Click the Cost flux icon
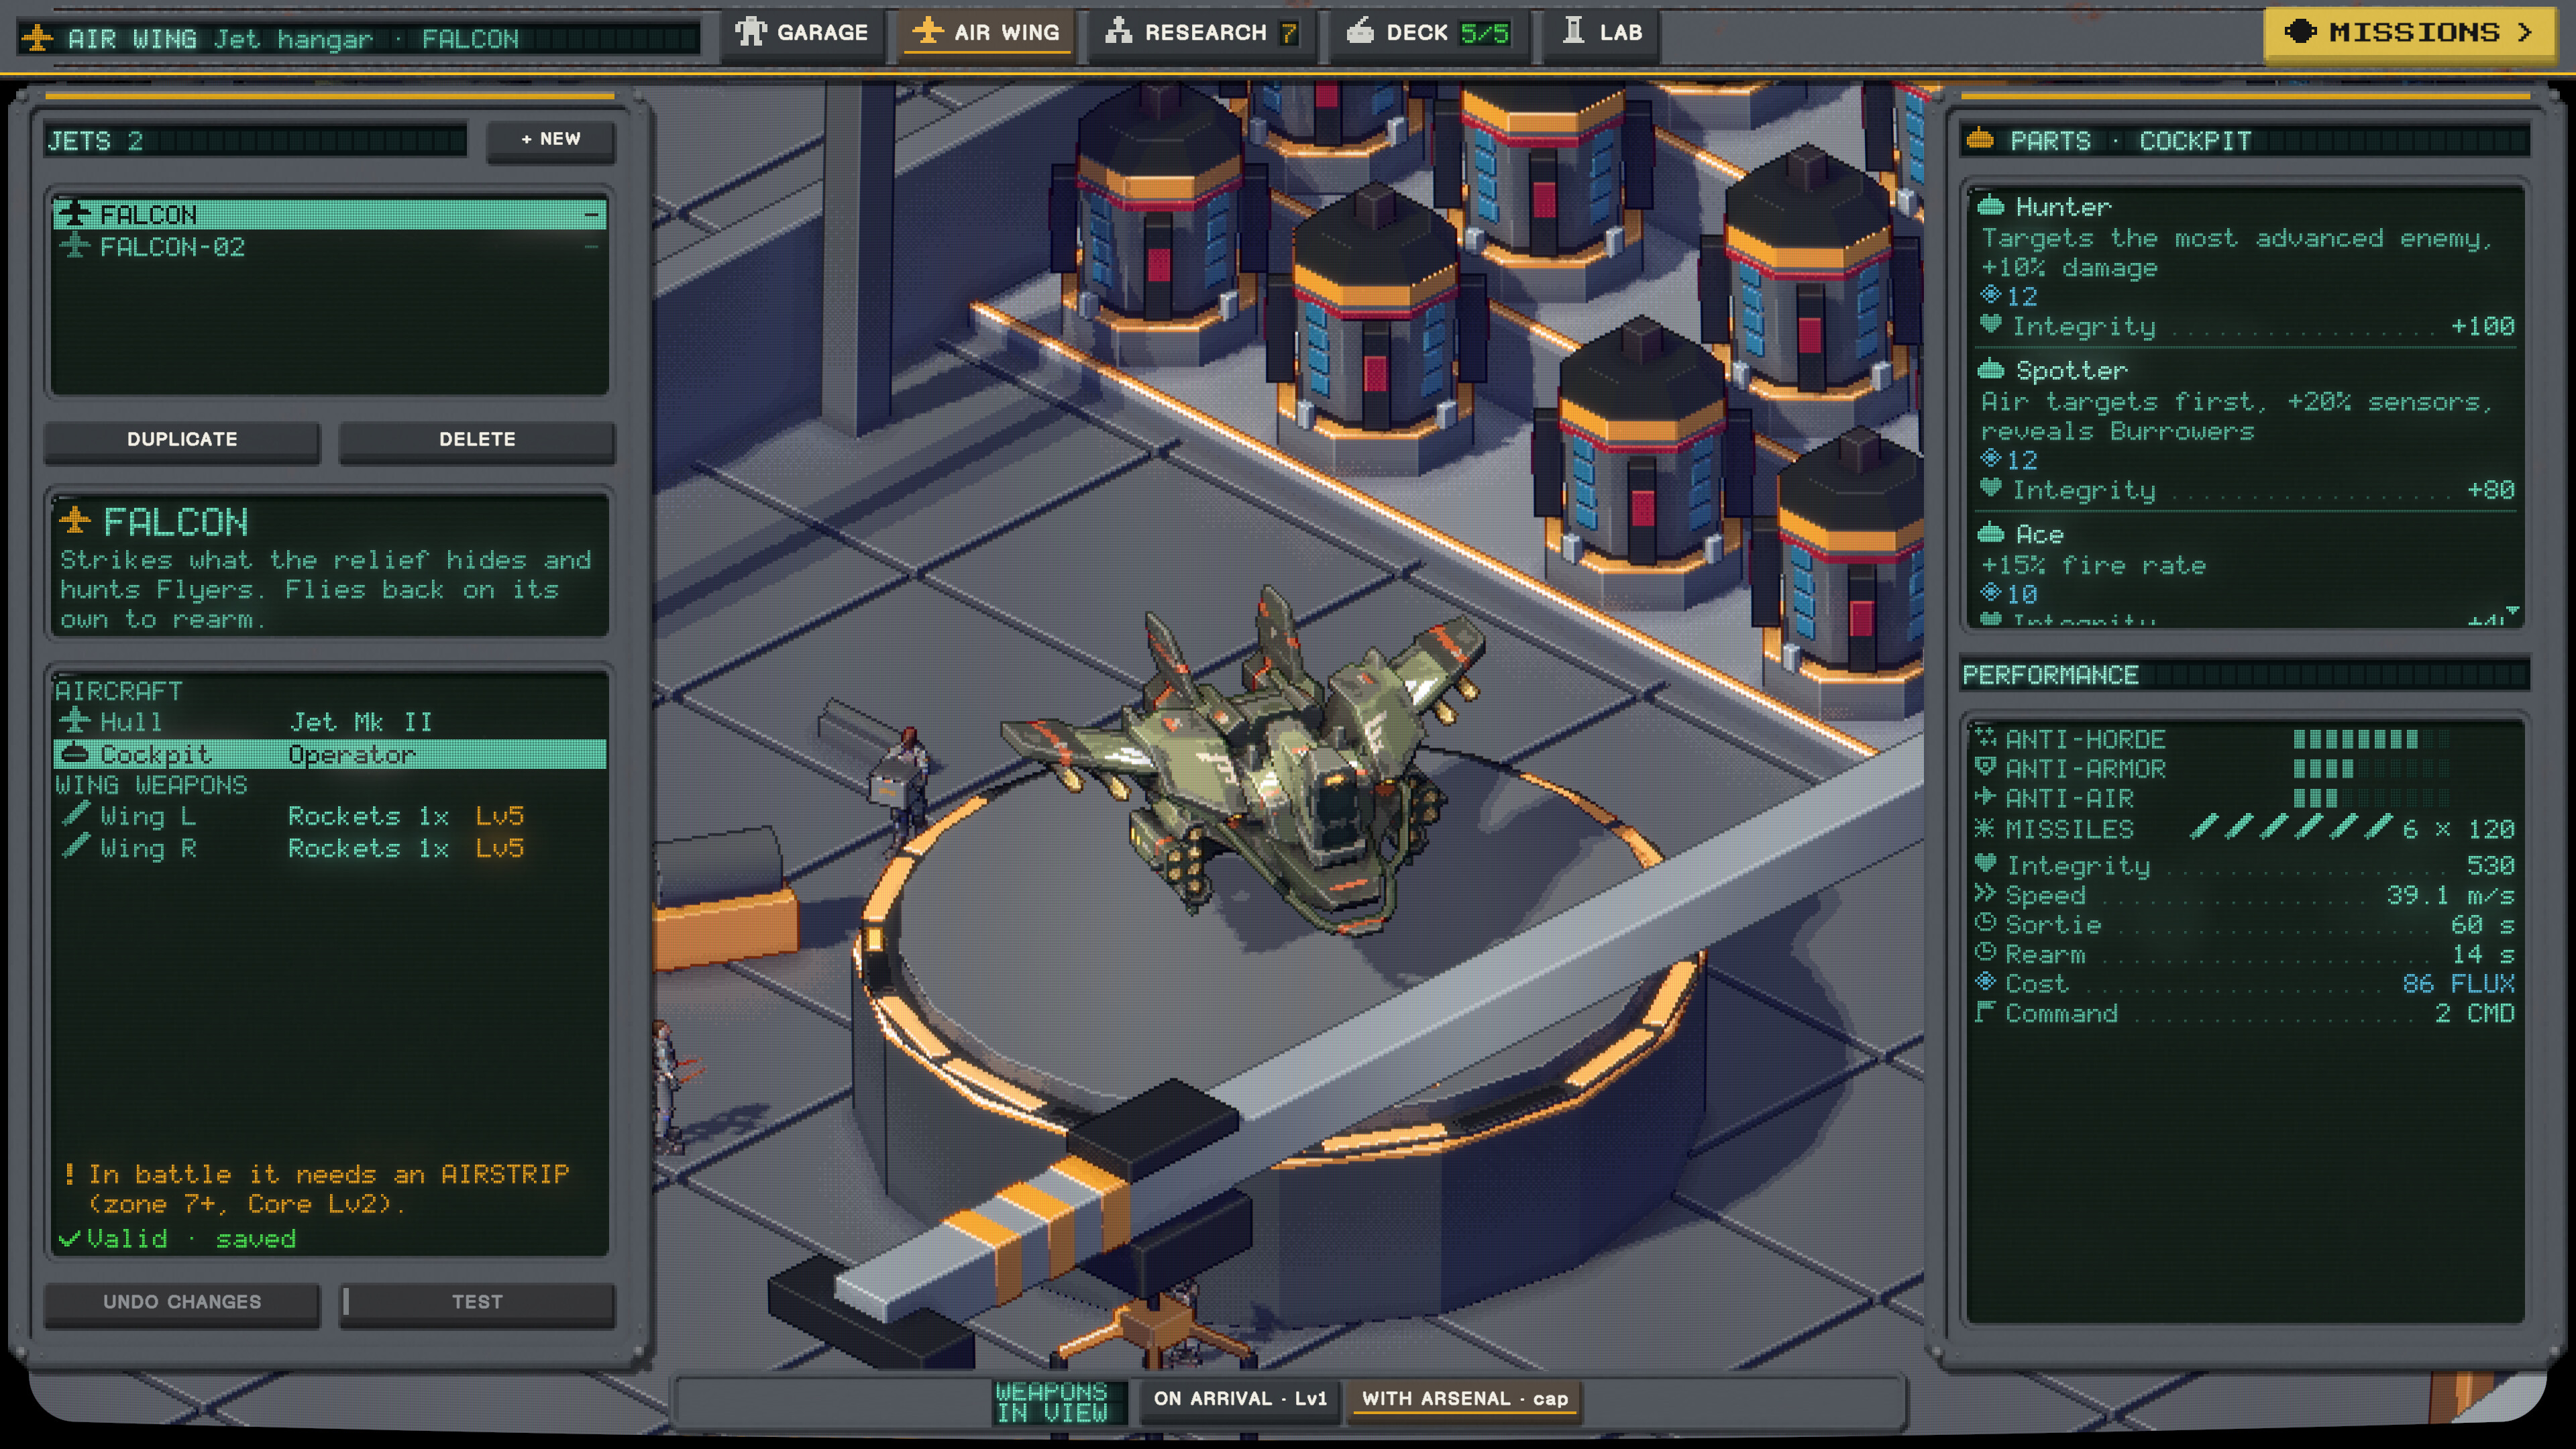Screen dimensions: 2576x1449 [x=1986, y=982]
